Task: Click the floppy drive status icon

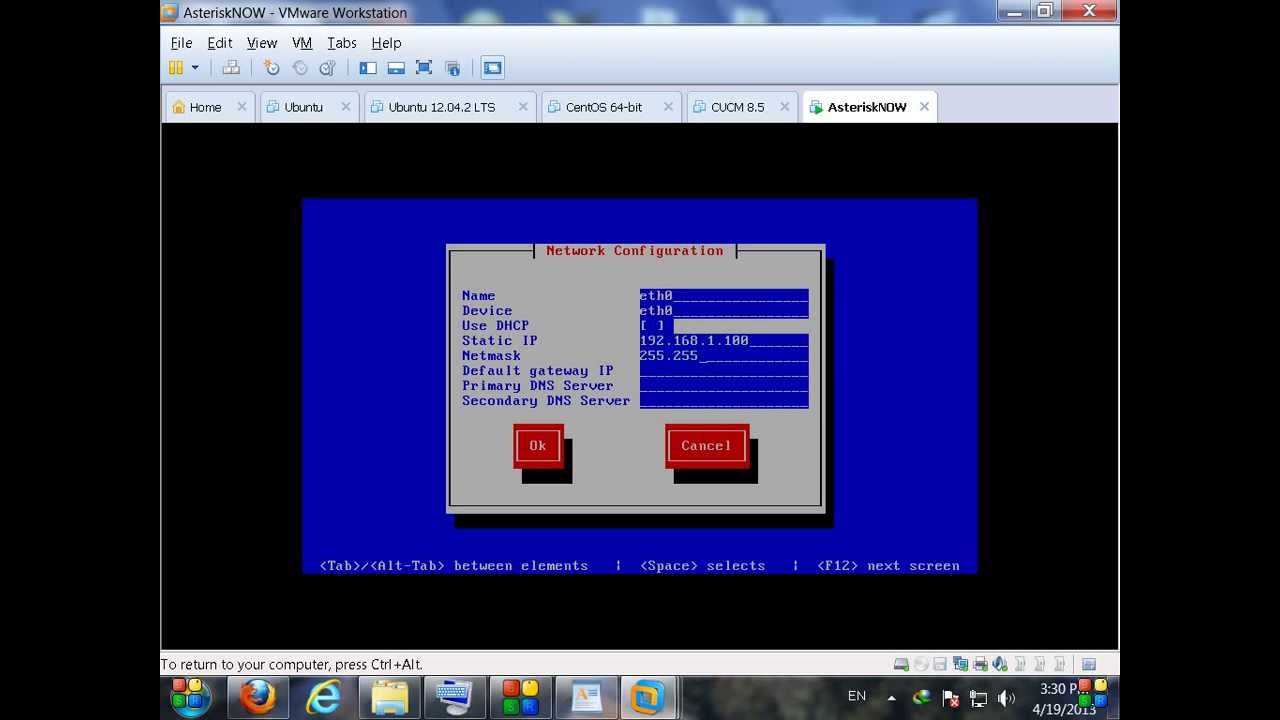Action: pos(941,664)
